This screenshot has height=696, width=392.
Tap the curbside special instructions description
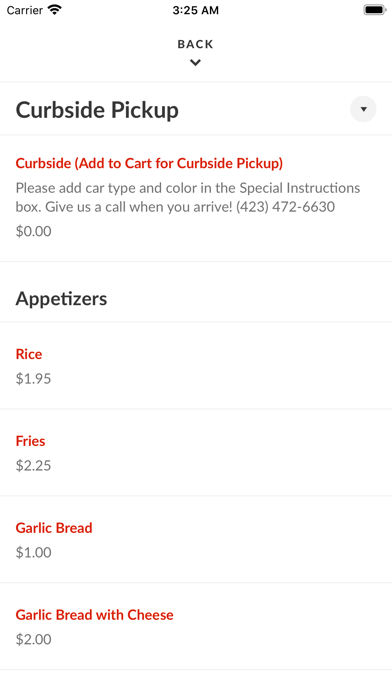pyautogui.click(x=188, y=197)
